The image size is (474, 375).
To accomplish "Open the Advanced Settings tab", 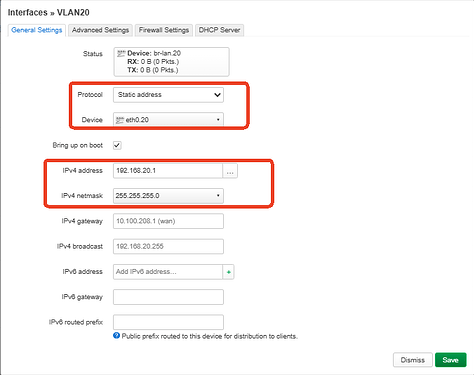I will coord(100,30).
